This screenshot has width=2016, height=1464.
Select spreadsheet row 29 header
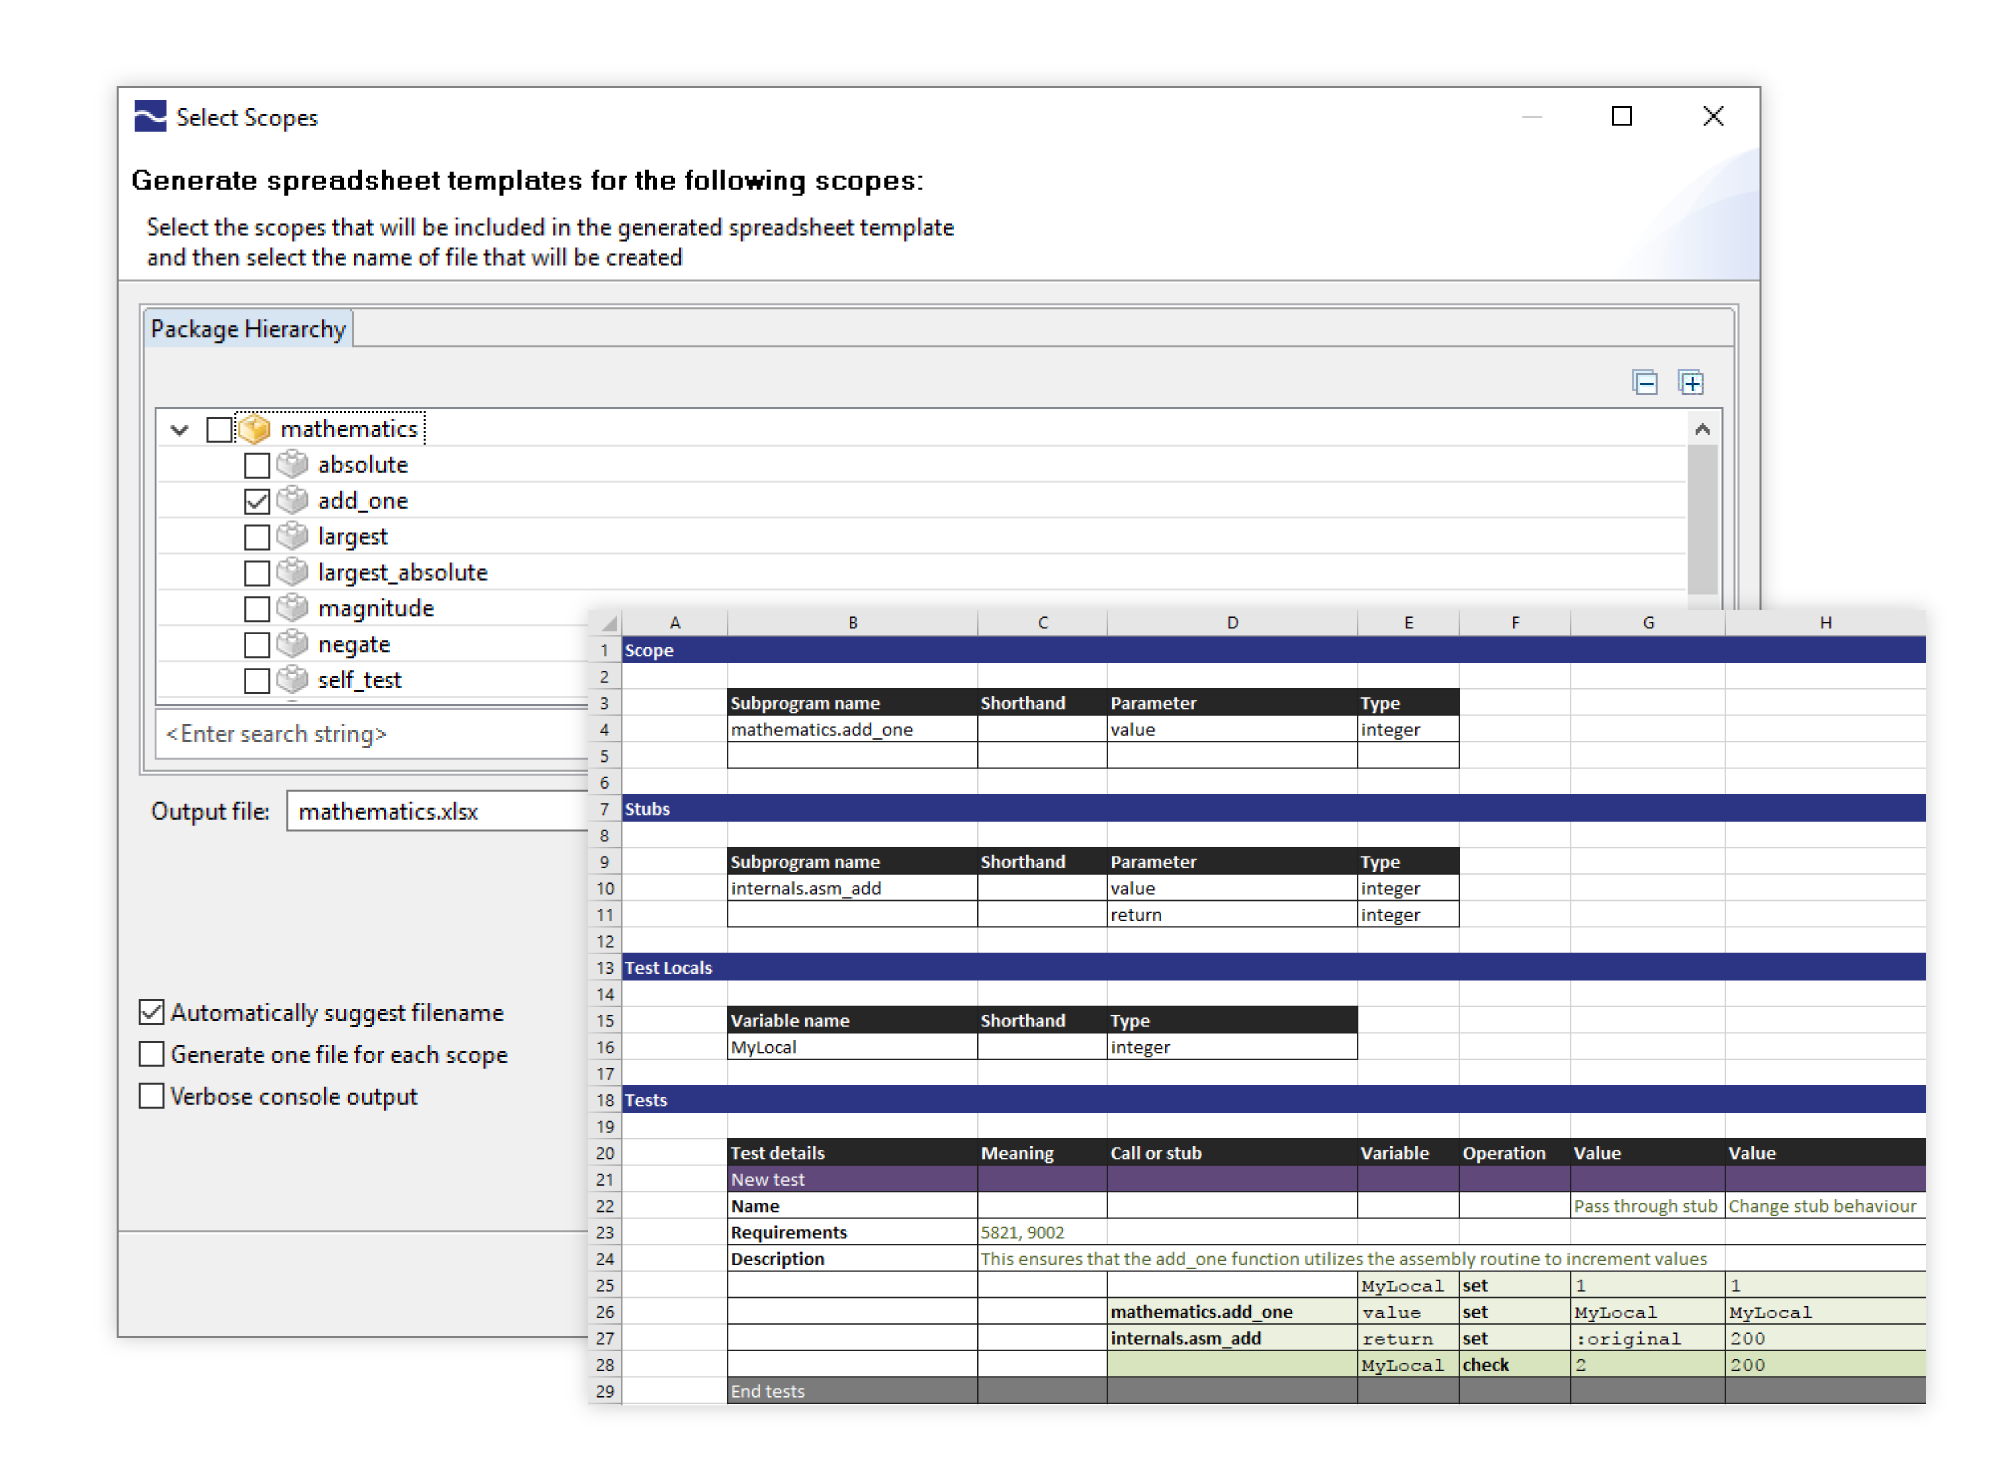tap(605, 1391)
